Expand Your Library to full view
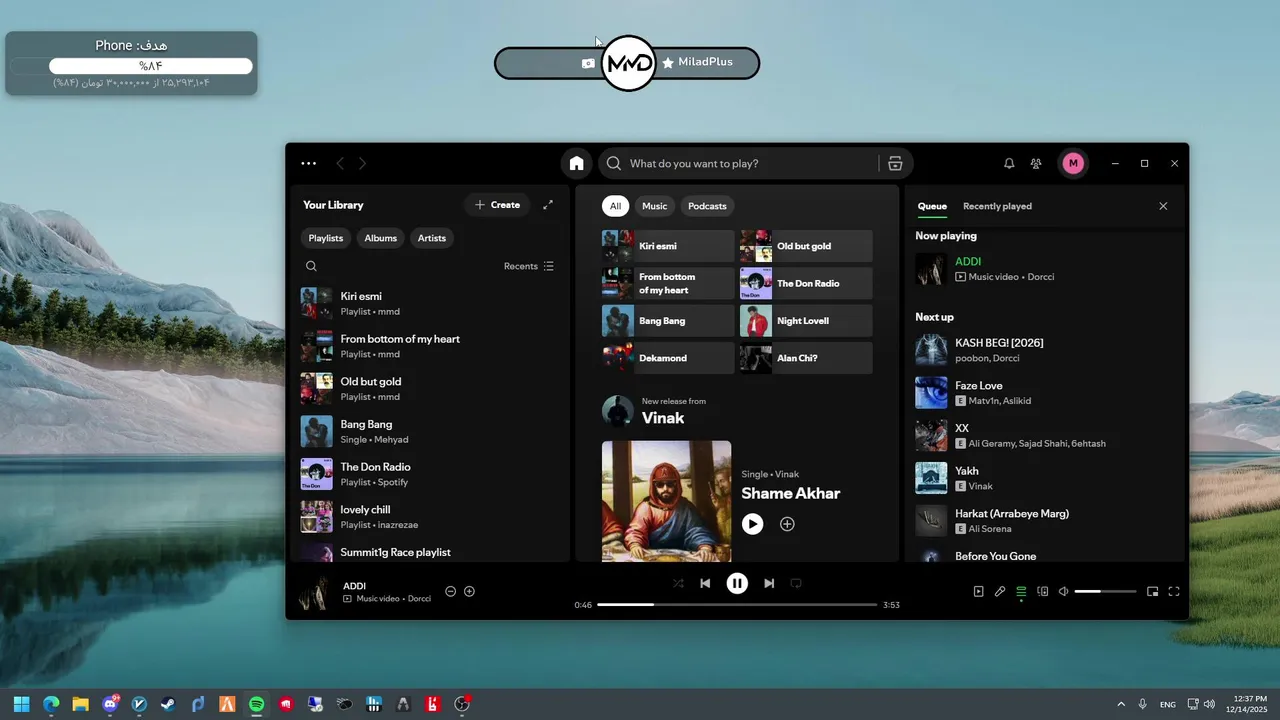This screenshot has width=1280, height=720. tap(548, 205)
